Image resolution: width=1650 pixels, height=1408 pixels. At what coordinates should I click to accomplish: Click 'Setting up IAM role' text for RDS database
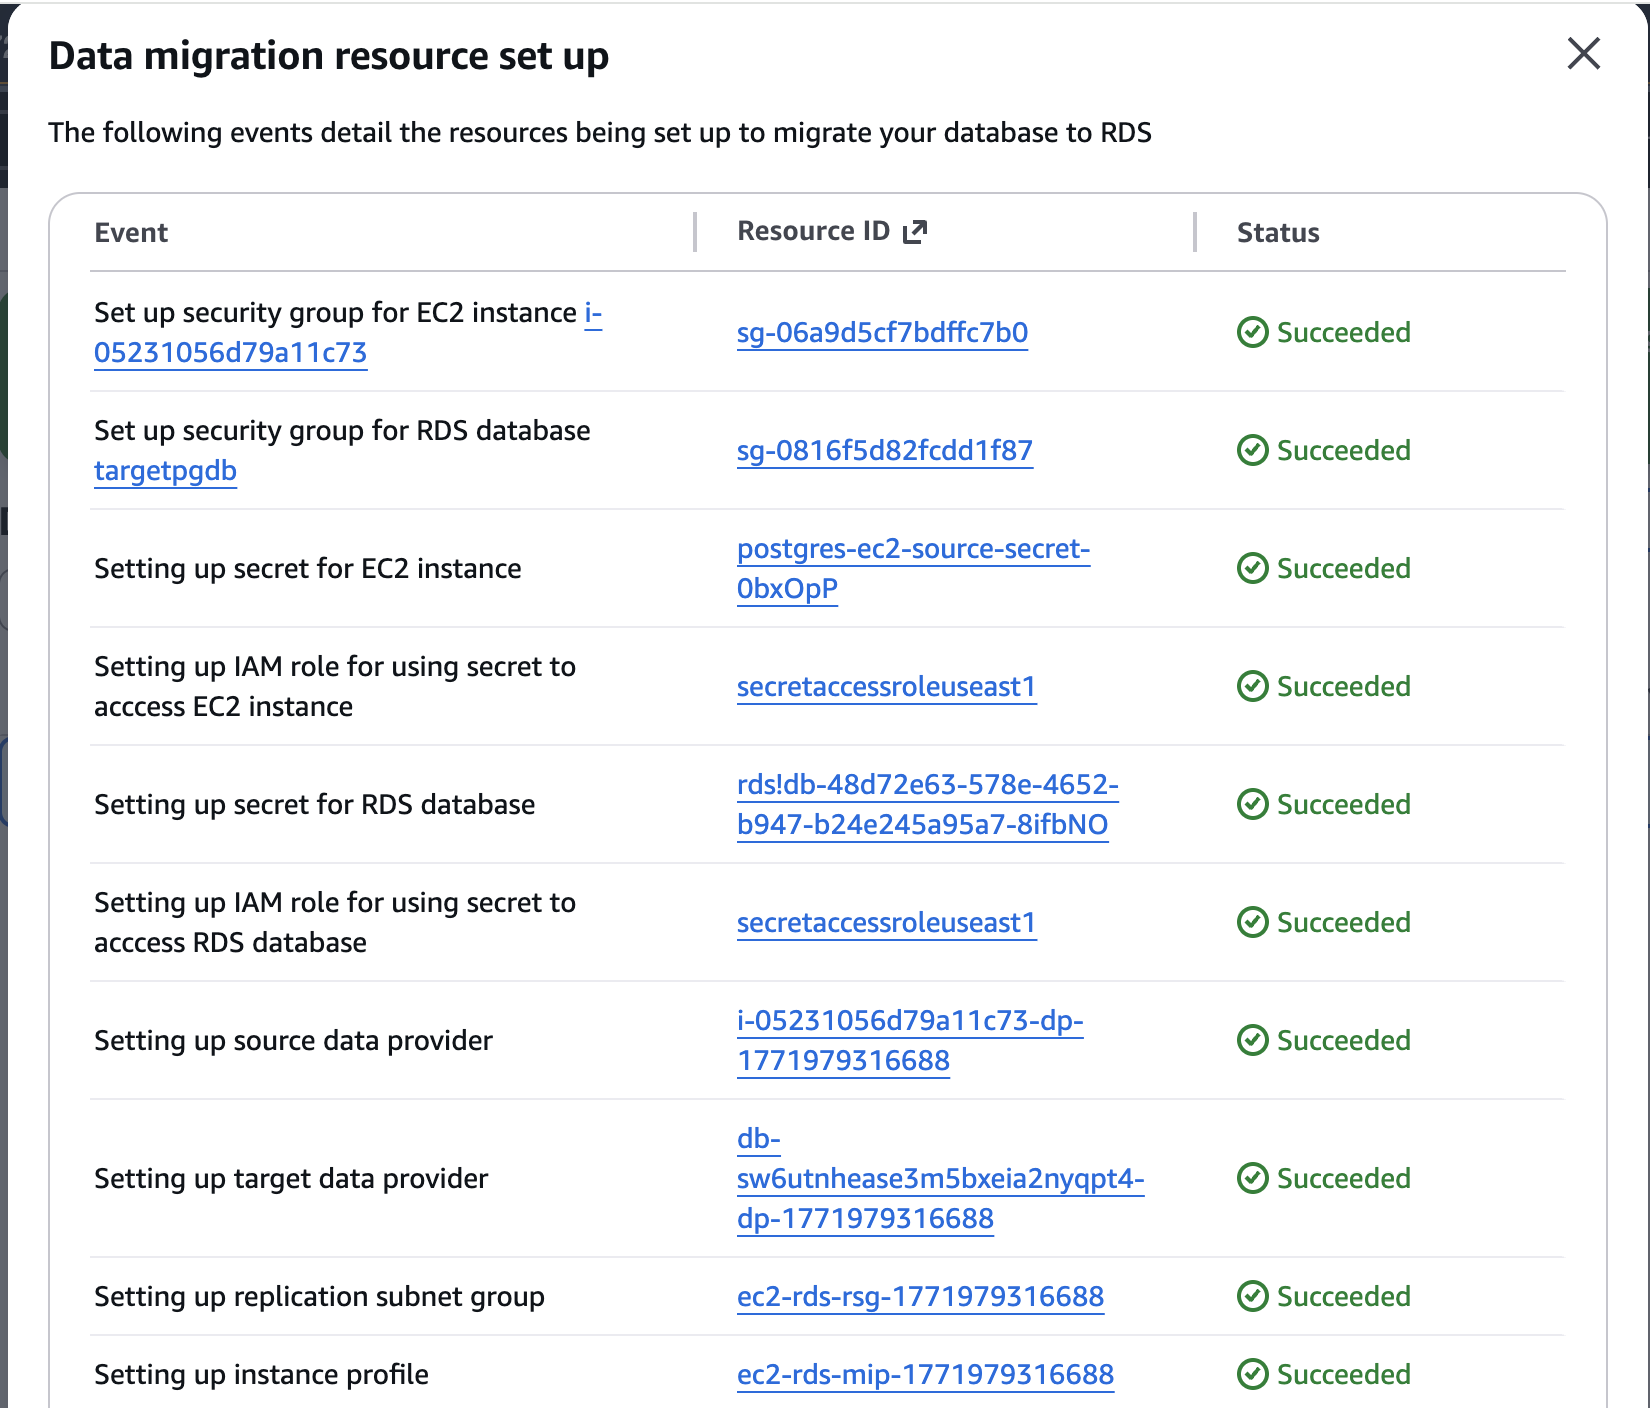(x=335, y=923)
